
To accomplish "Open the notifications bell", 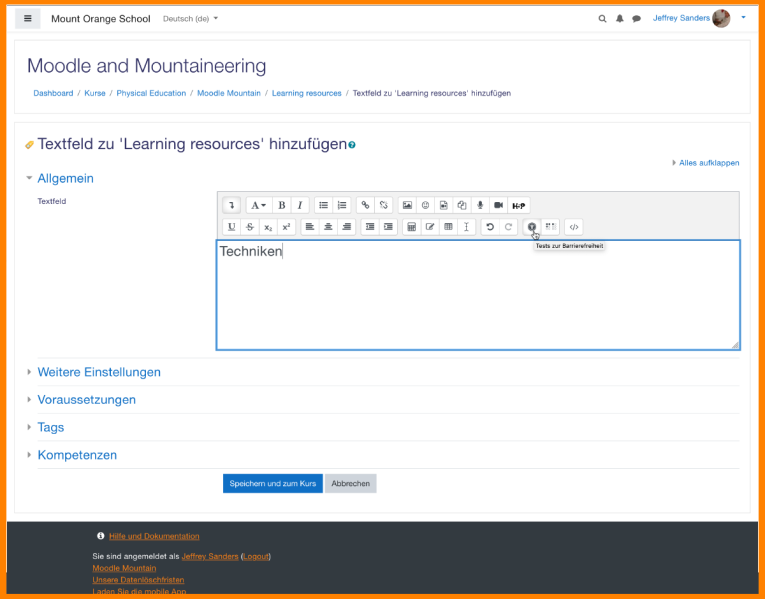I will [620, 19].
